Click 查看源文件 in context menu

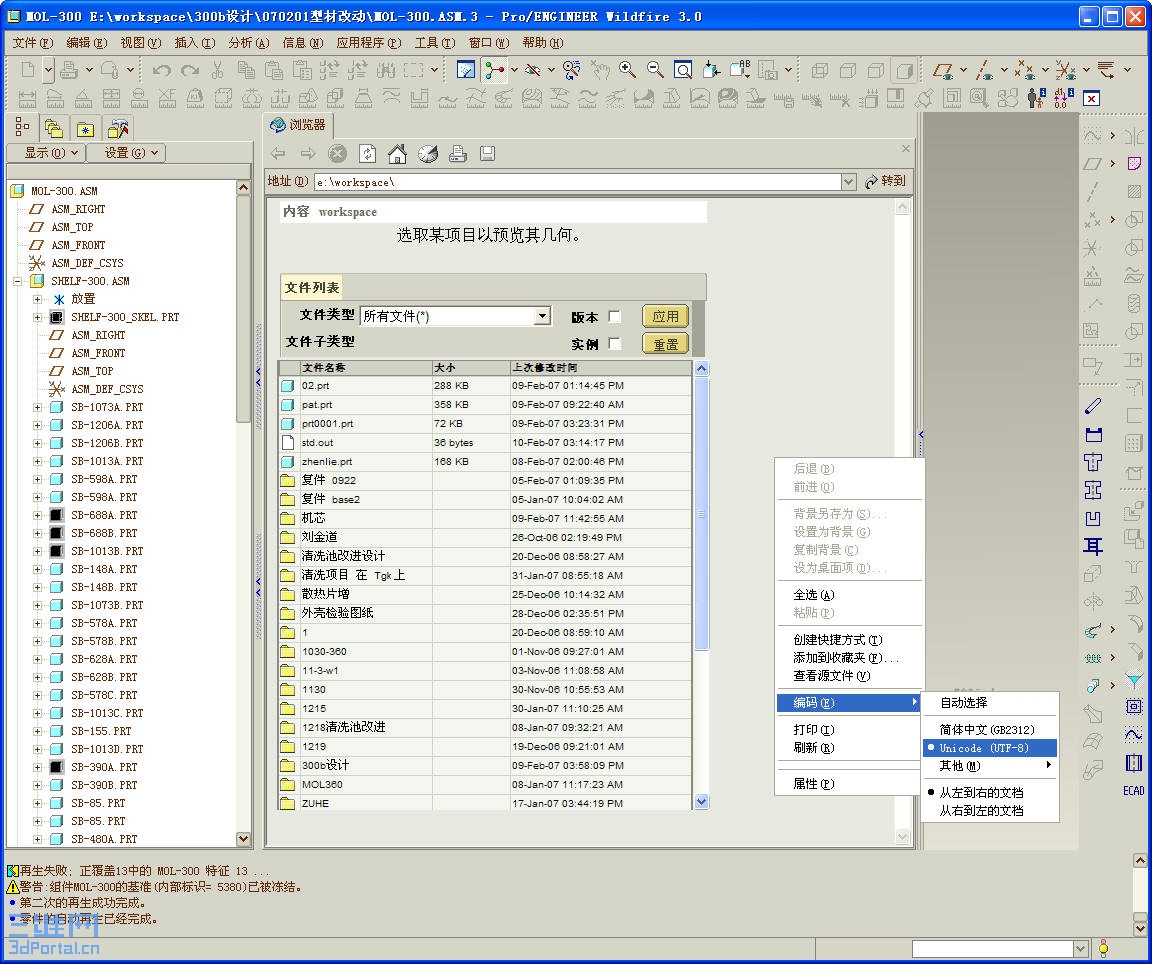[x=849, y=676]
